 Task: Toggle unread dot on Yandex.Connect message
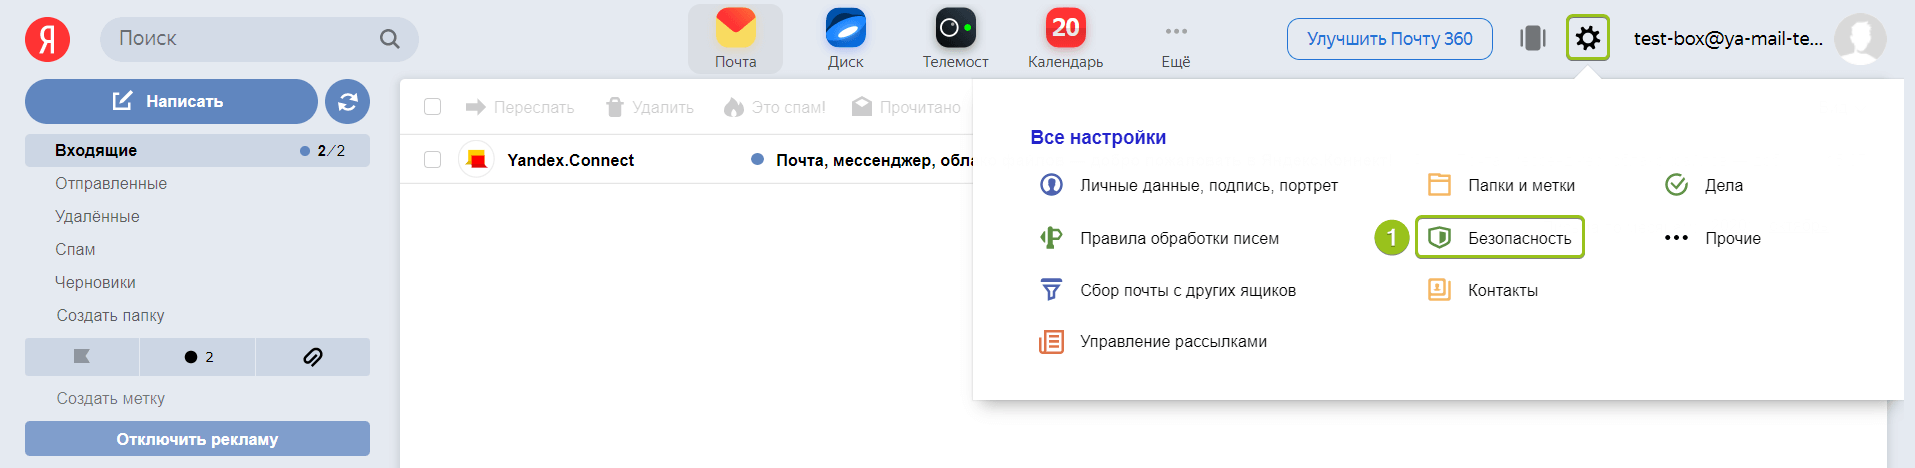tap(757, 159)
